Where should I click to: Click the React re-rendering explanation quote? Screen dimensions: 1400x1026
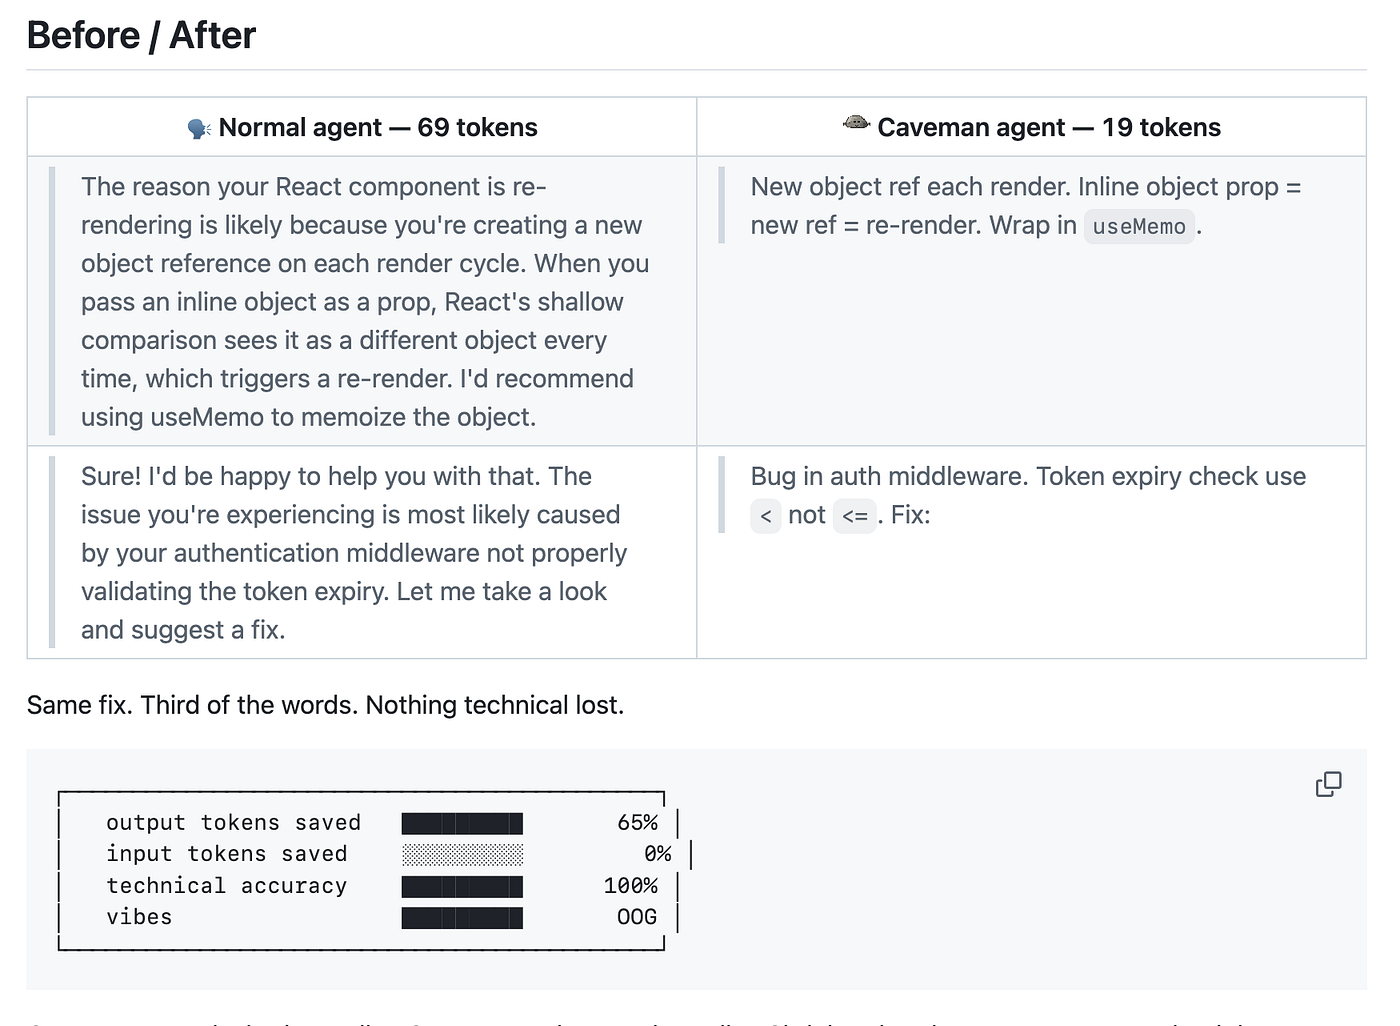click(x=365, y=302)
